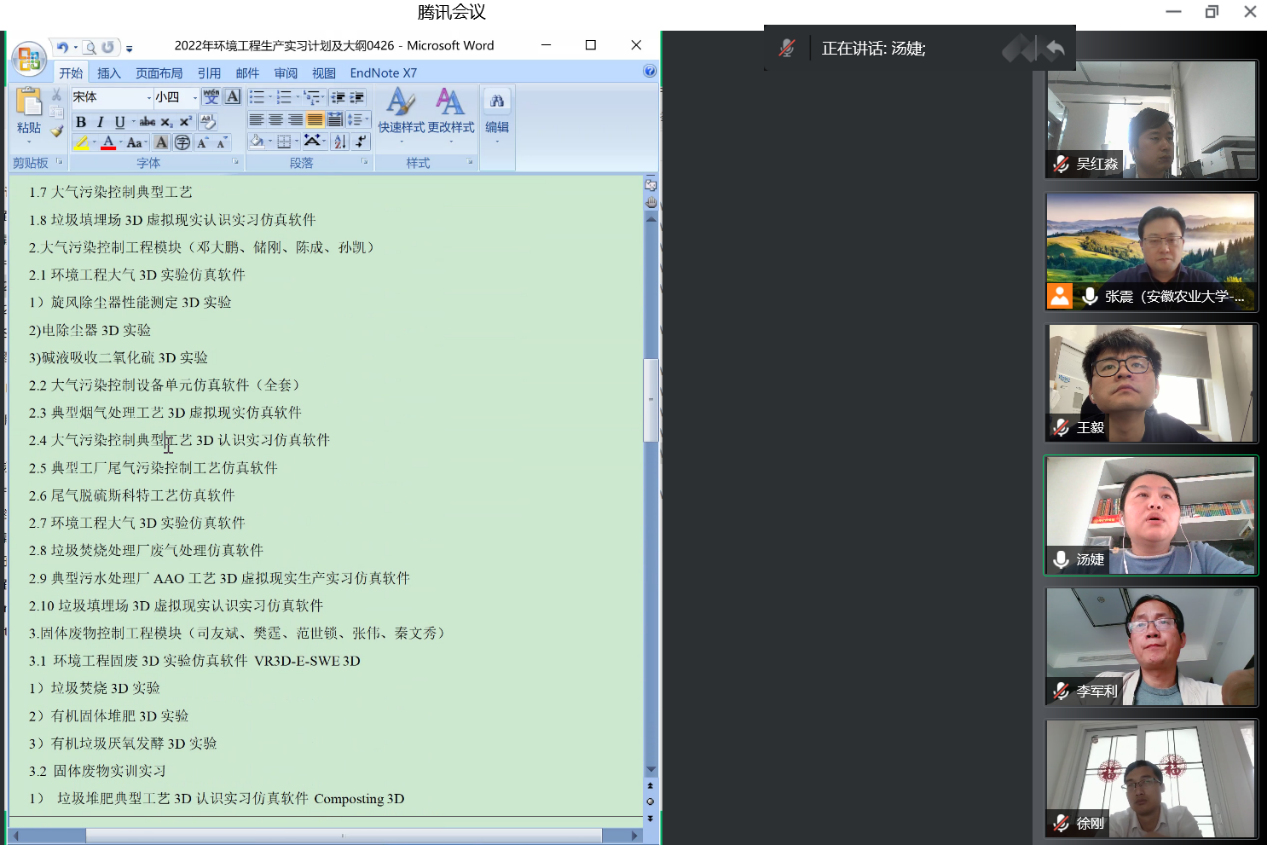Open the 小四 font size dropdown
The width and height of the screenshot is (1267, 845).
tap(194, 98)
